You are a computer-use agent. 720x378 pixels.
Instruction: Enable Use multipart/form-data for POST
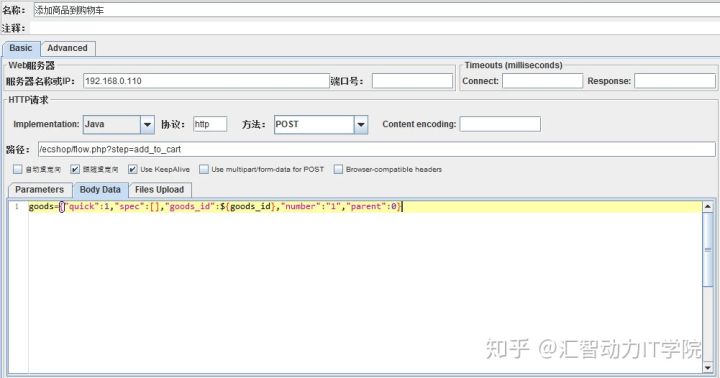coord(204,169)
